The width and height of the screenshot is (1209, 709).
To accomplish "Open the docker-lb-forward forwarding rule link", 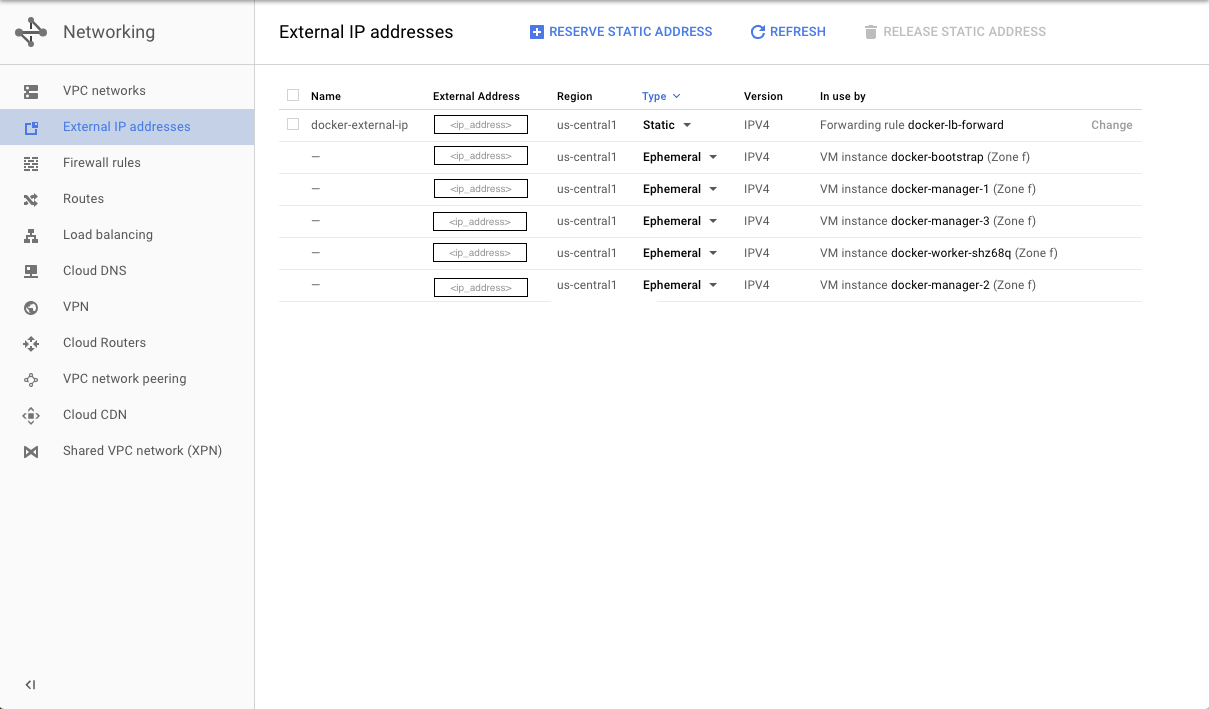I will click(955, 125).
